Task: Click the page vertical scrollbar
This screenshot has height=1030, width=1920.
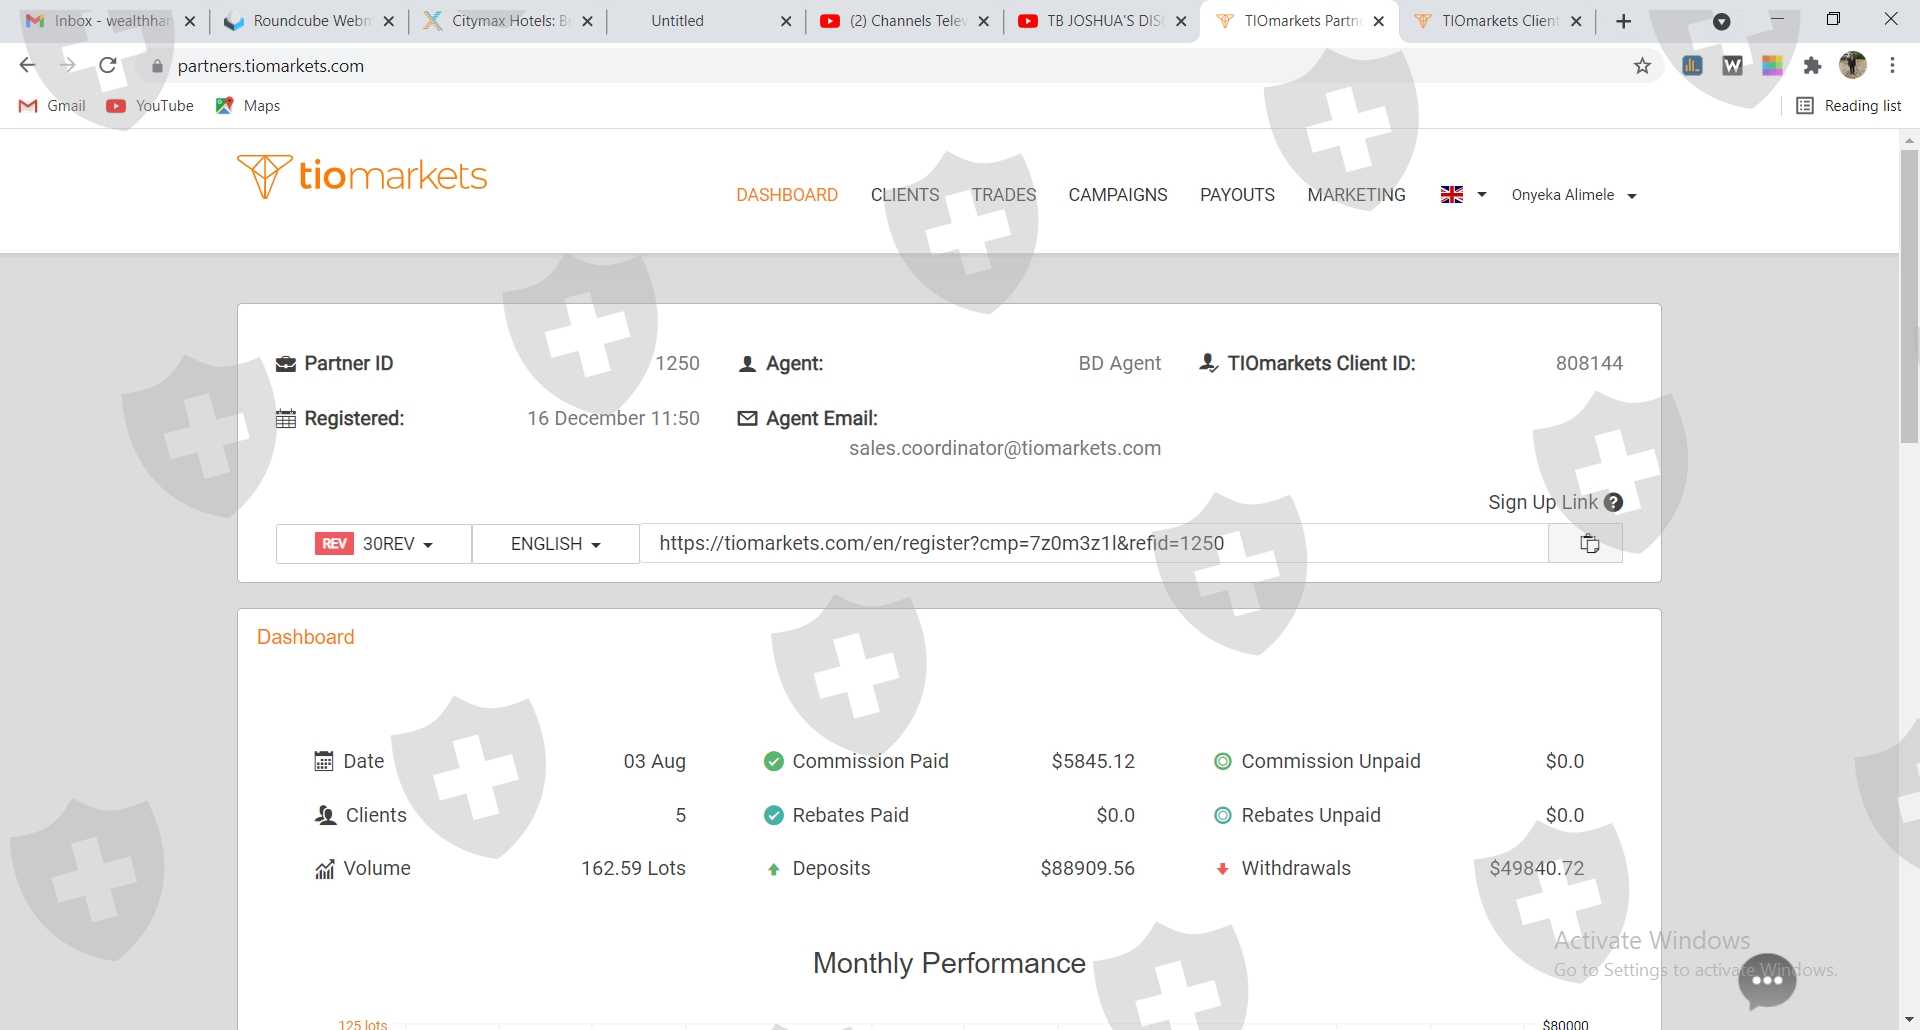Action: (x=1909, y=295)
